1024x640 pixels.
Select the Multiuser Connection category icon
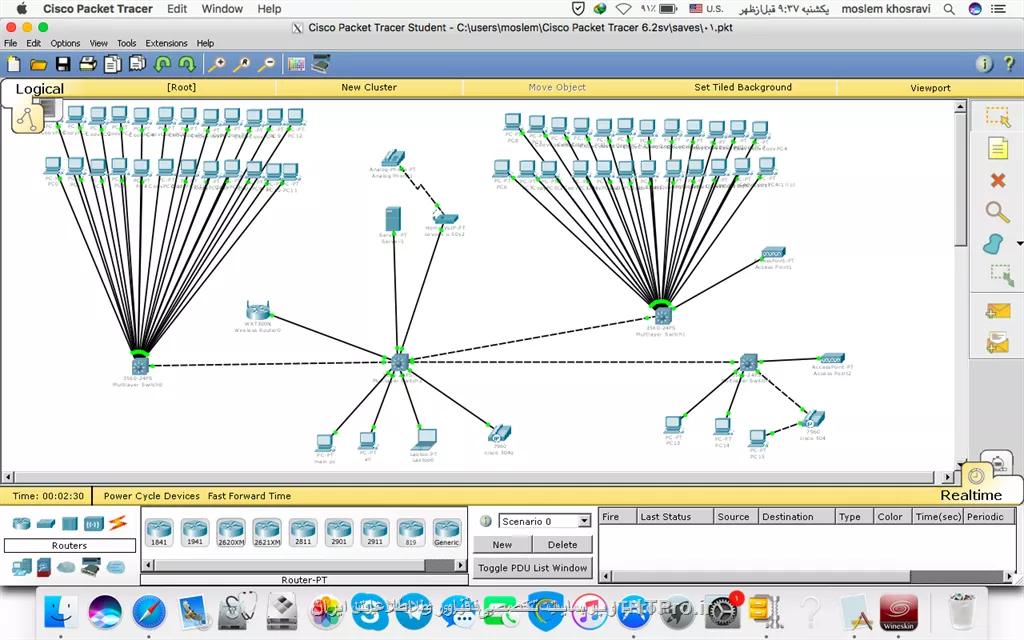116,567
